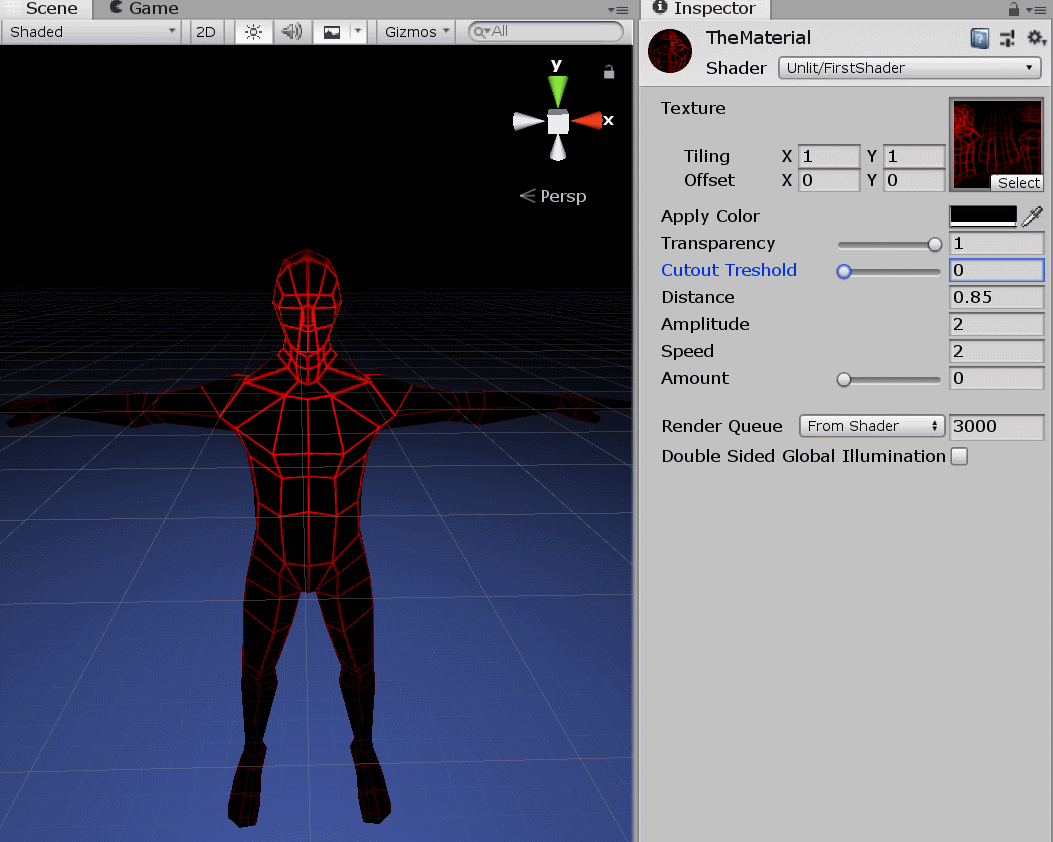Click the scene search field

[x=546, y=32]
